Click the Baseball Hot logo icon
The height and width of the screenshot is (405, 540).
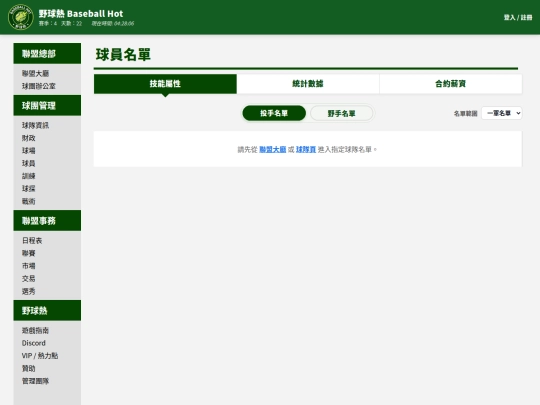pyautogui.click(x=21, y=17)
